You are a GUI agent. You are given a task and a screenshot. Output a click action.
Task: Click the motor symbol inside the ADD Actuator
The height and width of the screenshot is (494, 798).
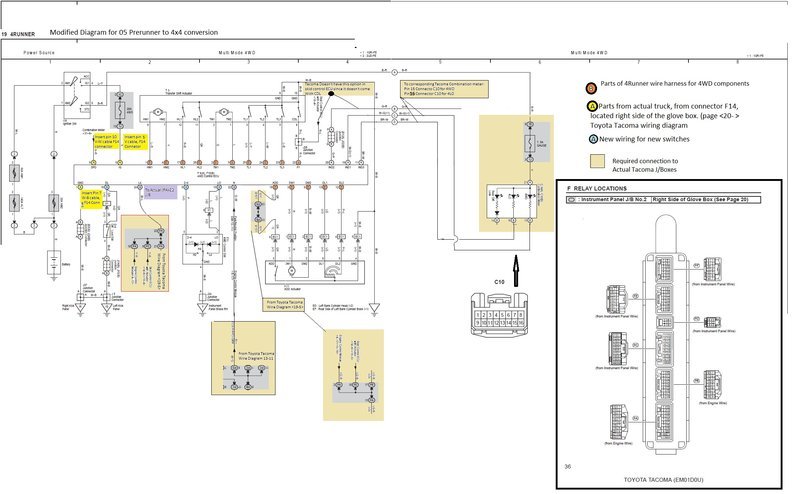(292, 271)
